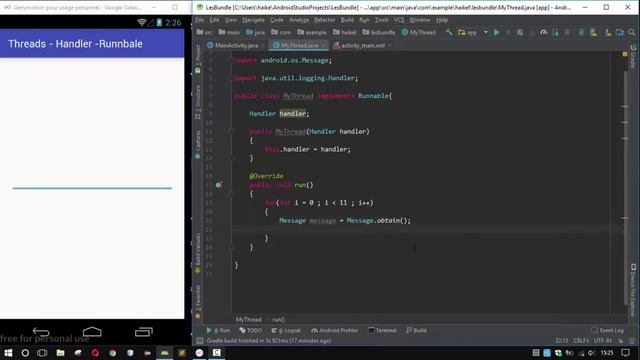Image resolution: width=640 pixels, height=360 pixels.
Task: Close the activity_main.xml tab
Action: coord(389,46)
